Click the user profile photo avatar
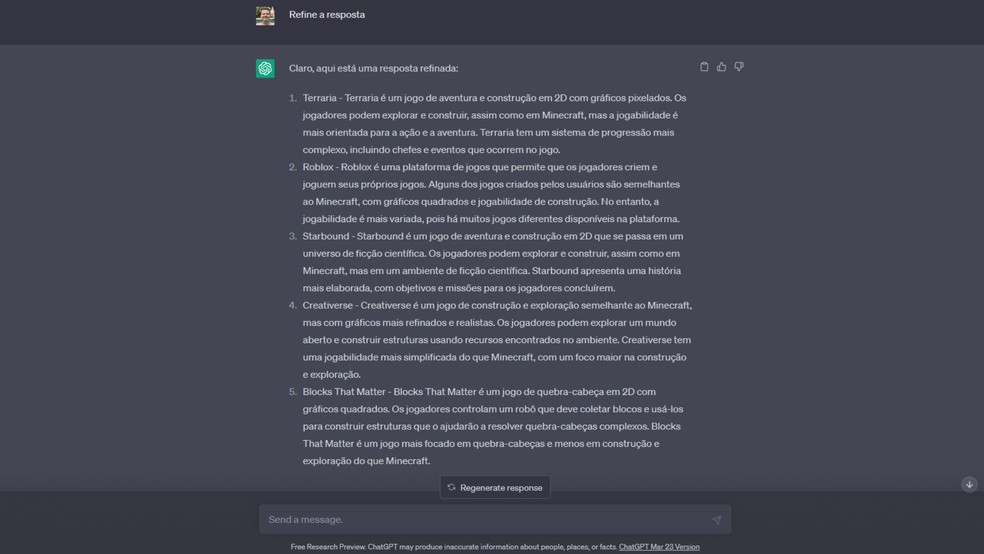 click(265, 15)
